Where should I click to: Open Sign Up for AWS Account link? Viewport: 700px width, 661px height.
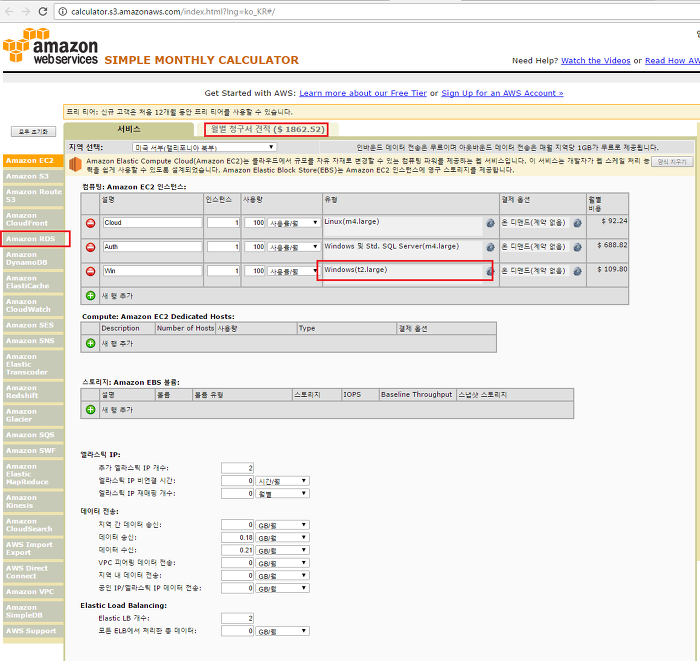502,93
